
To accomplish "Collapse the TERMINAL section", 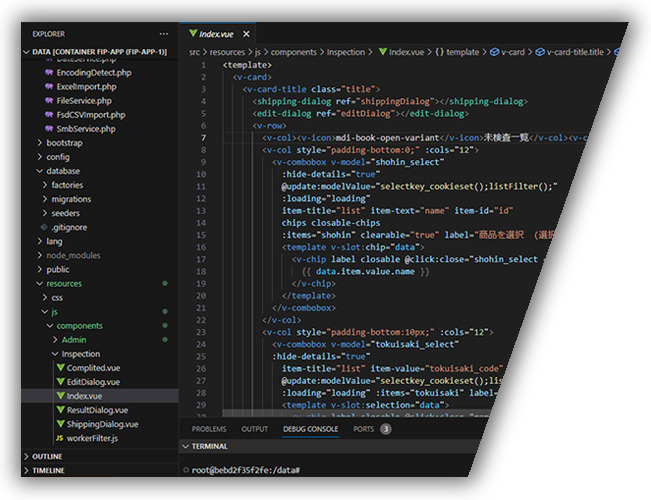I will [x=186, y=446].
